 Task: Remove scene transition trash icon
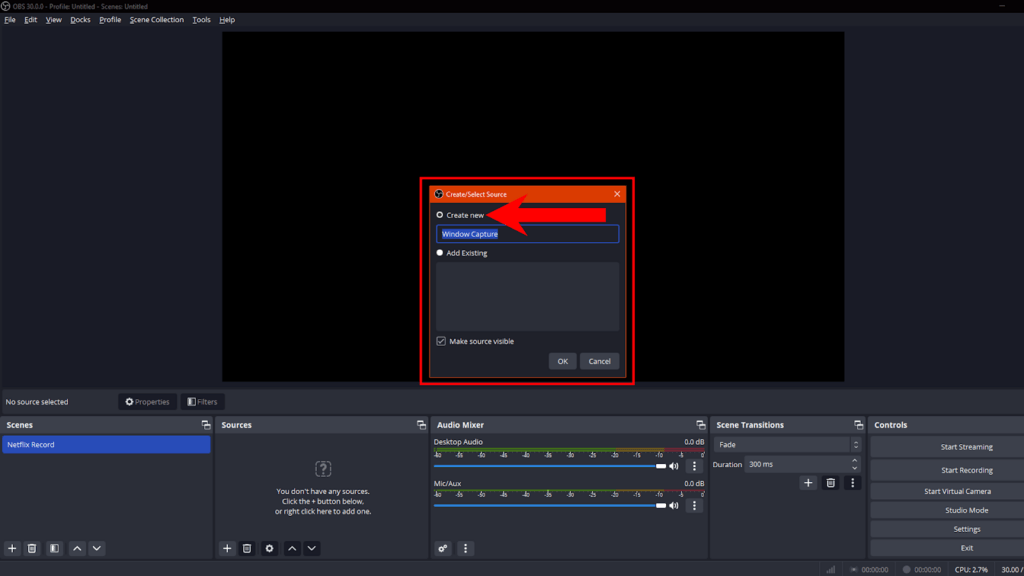(x=831, y=483)
